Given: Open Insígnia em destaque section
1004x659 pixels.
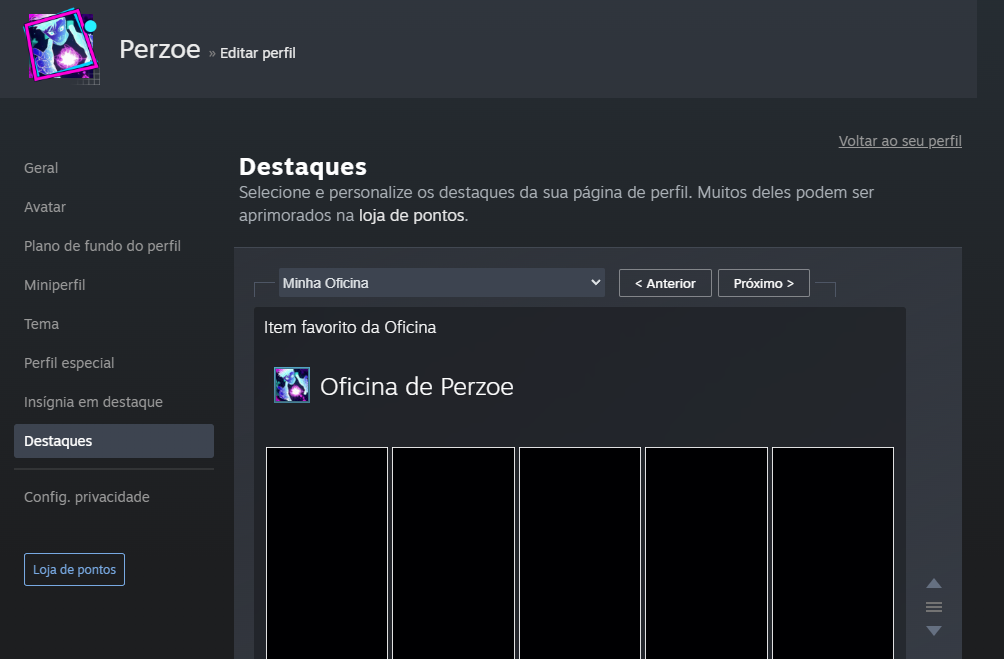Looking at the screenshot, I should pyautogui.click(x=93, y=402).
